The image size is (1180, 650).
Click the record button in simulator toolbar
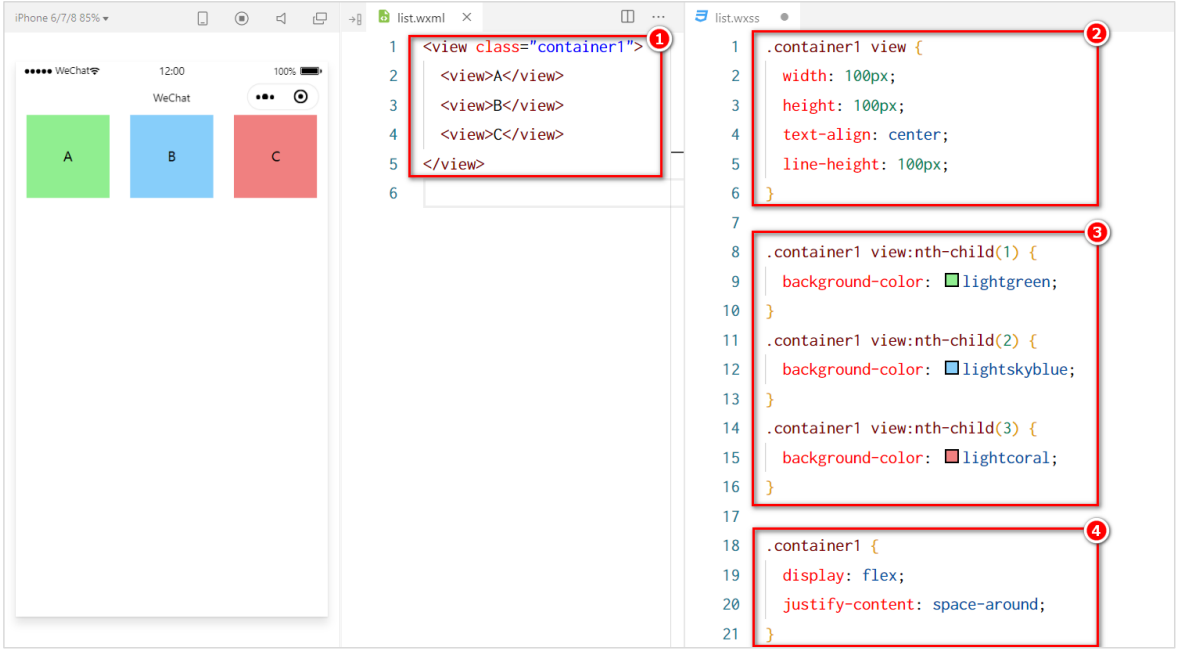pyautogui.click(x=241, y=18)
